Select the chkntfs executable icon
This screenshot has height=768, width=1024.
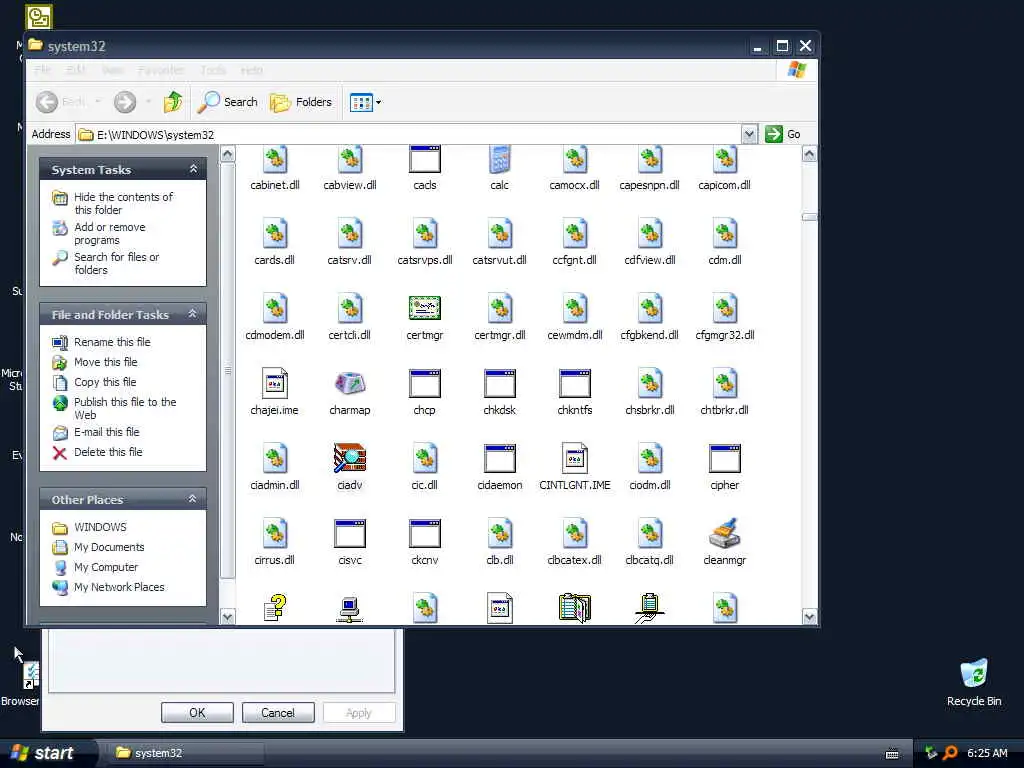pyautogui.click(x=575, y=383)
